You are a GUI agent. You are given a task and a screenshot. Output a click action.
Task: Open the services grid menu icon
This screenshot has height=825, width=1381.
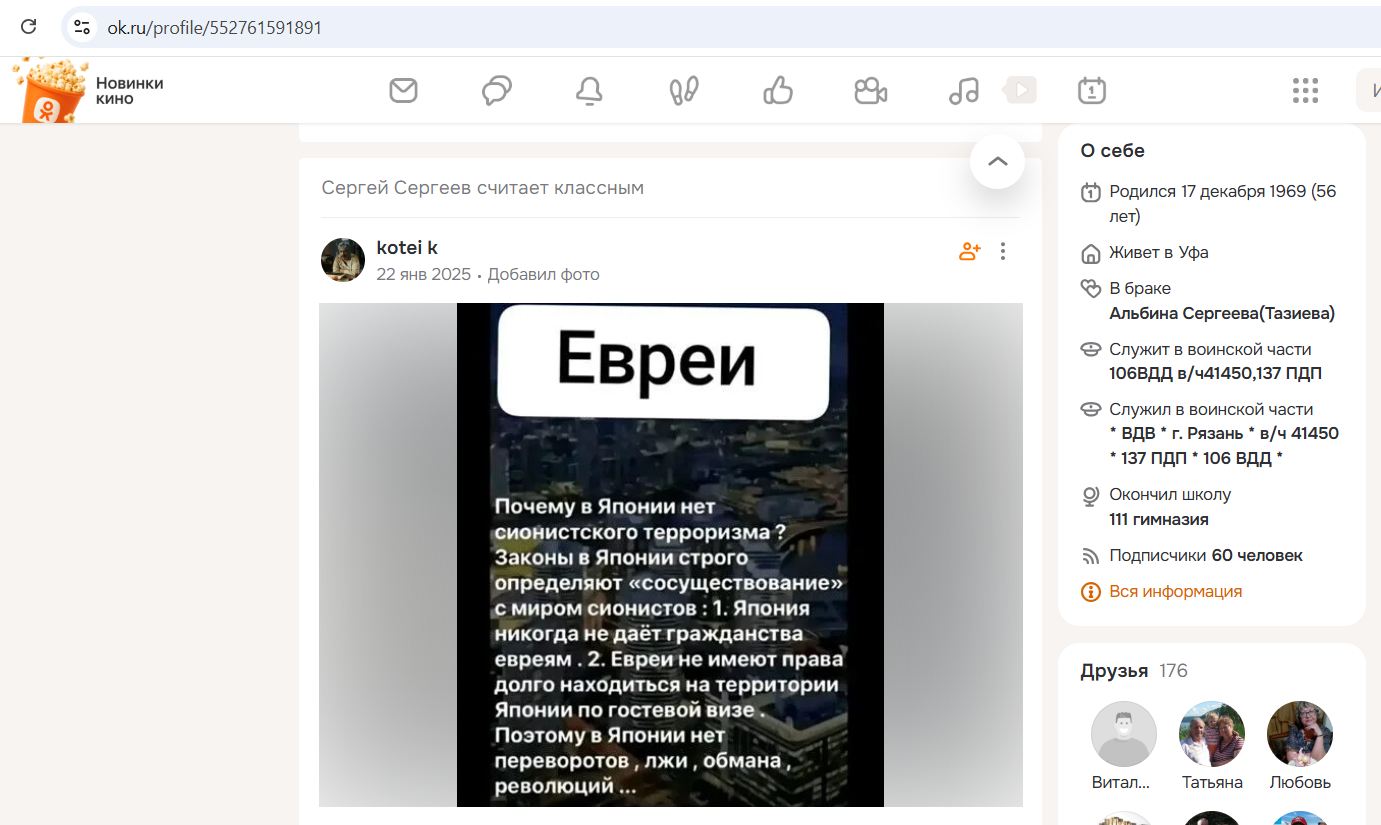(1305, 91)
